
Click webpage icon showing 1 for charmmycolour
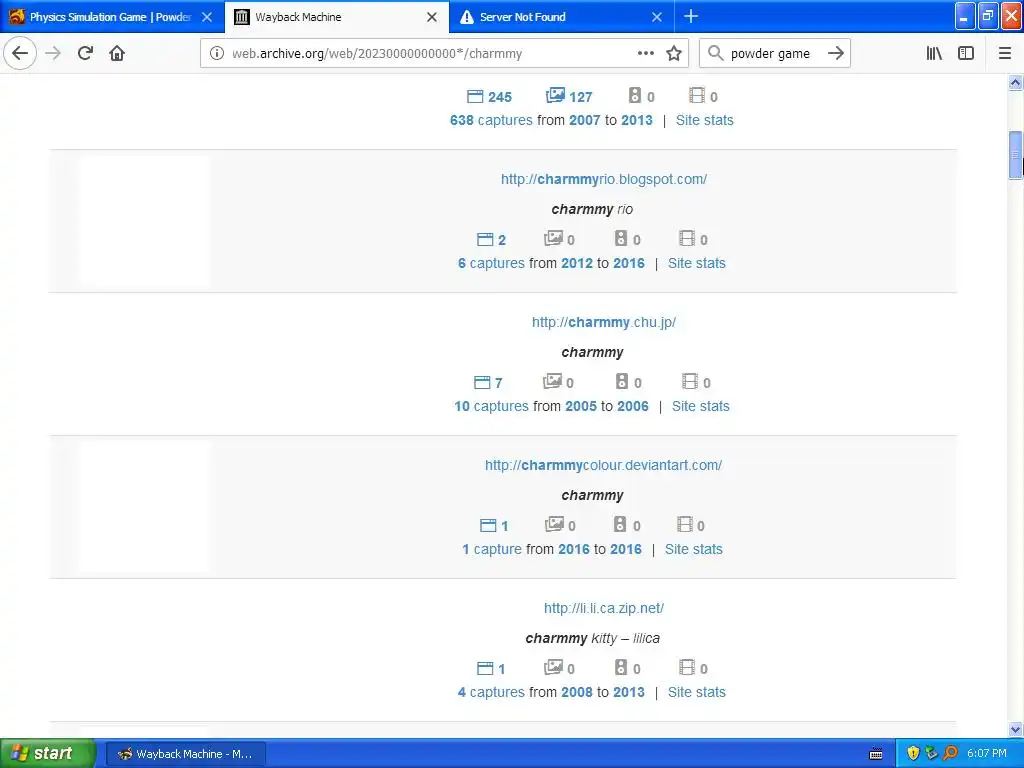coord(488,526)
